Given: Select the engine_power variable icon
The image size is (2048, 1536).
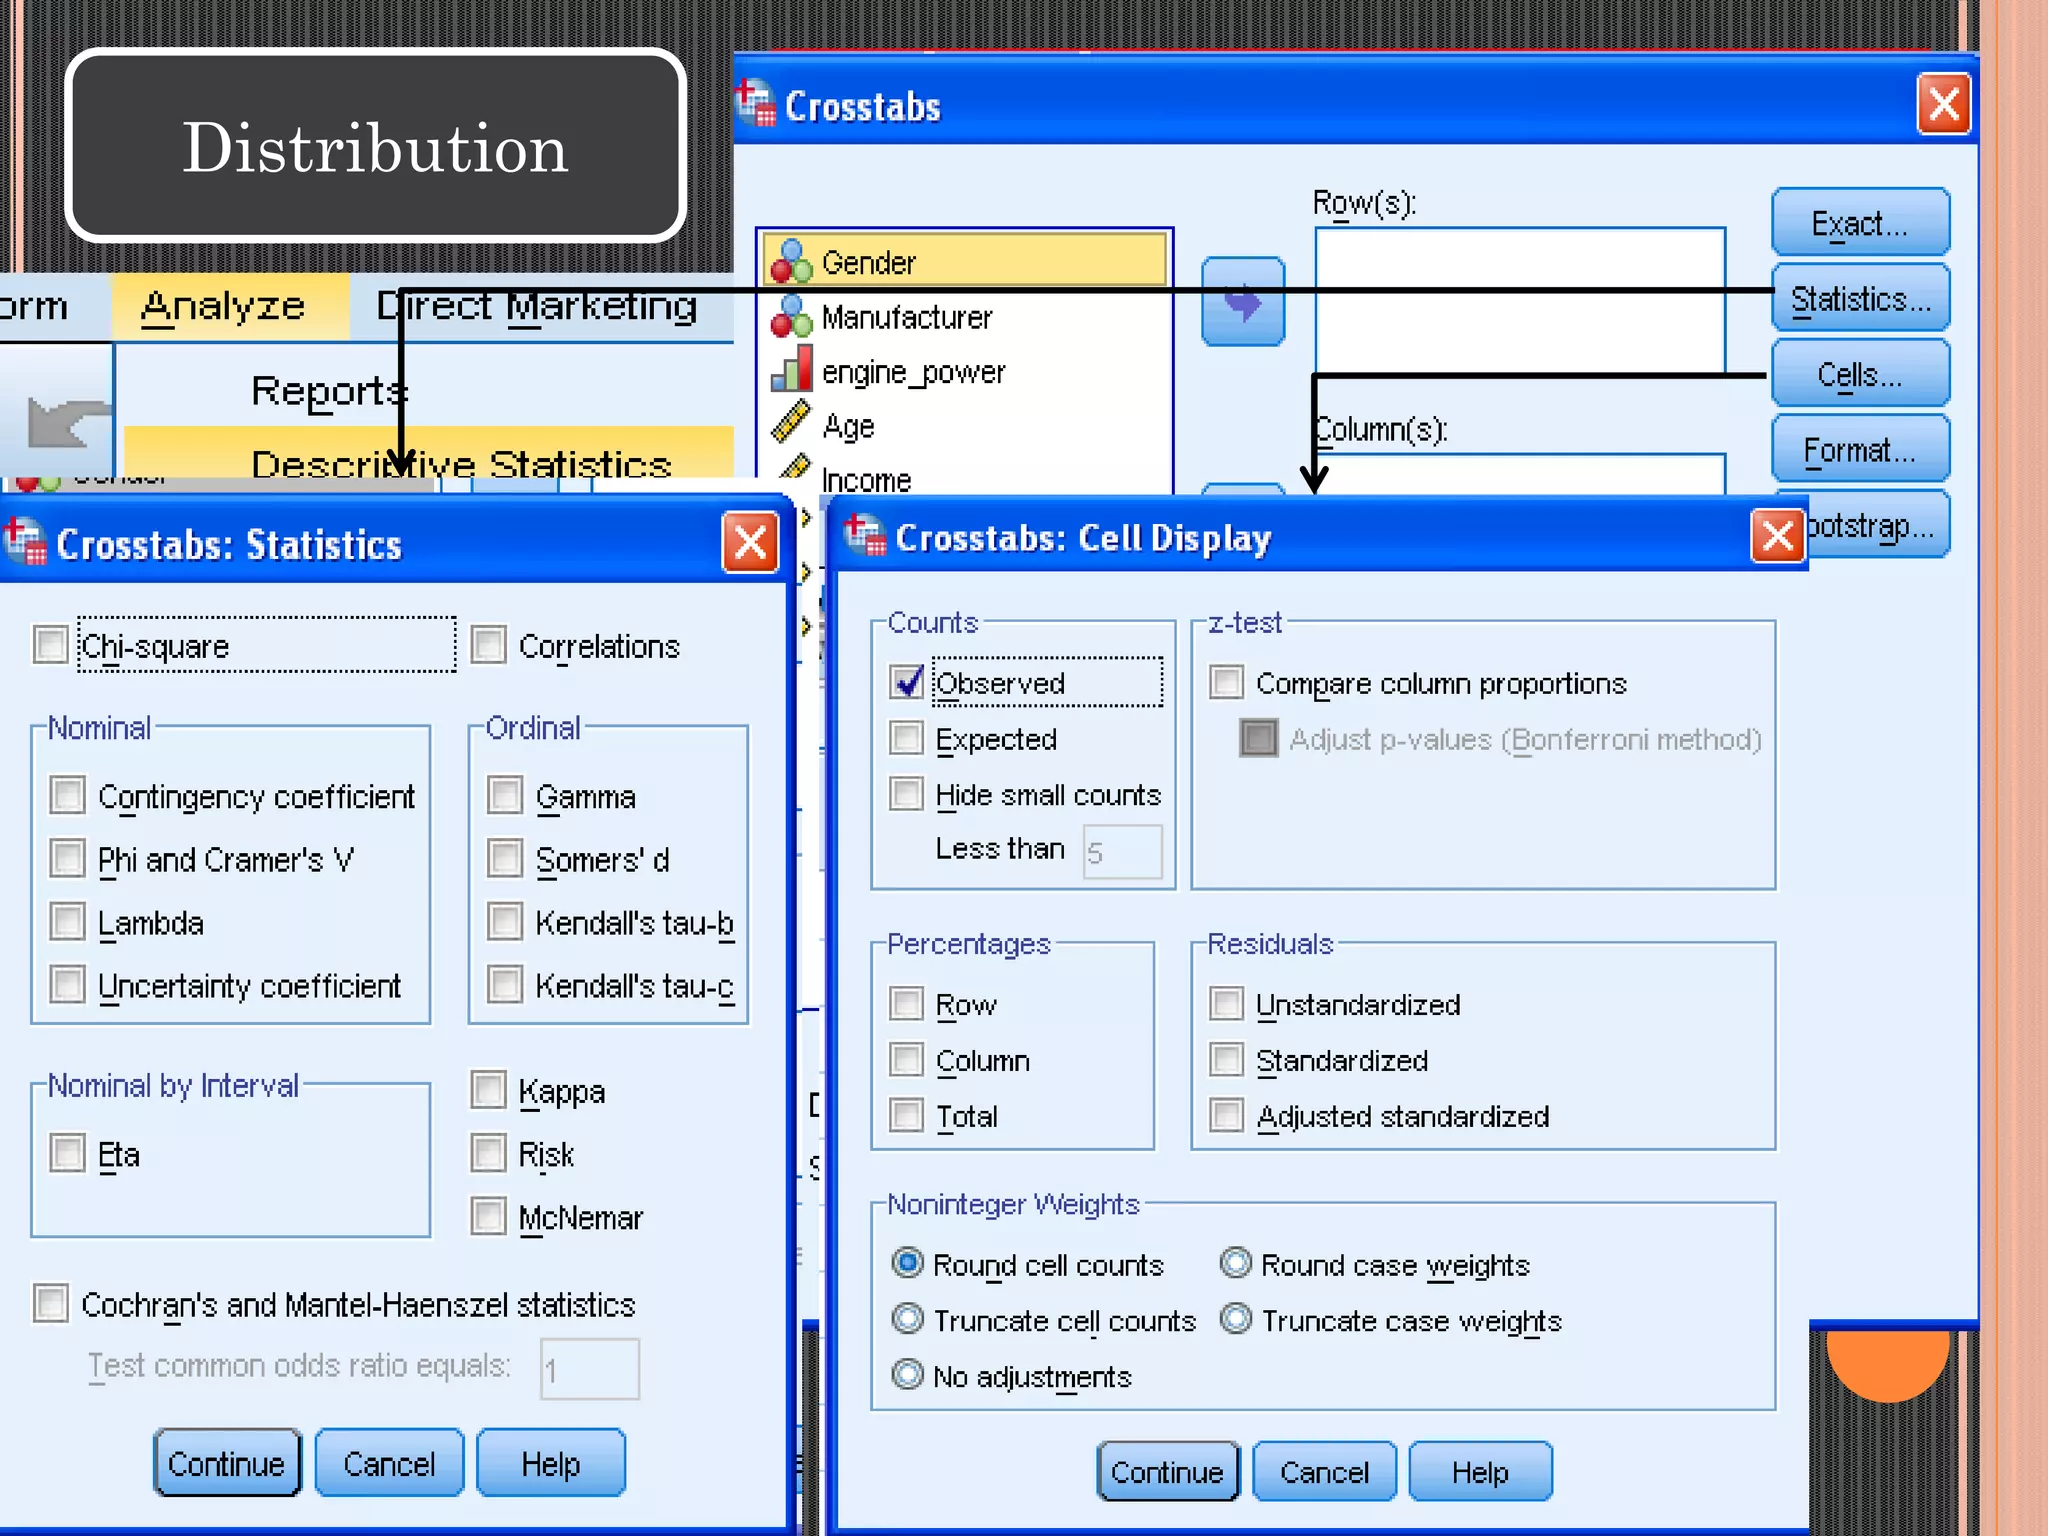Looking at the screenshot, I should (x=791, y=370).
